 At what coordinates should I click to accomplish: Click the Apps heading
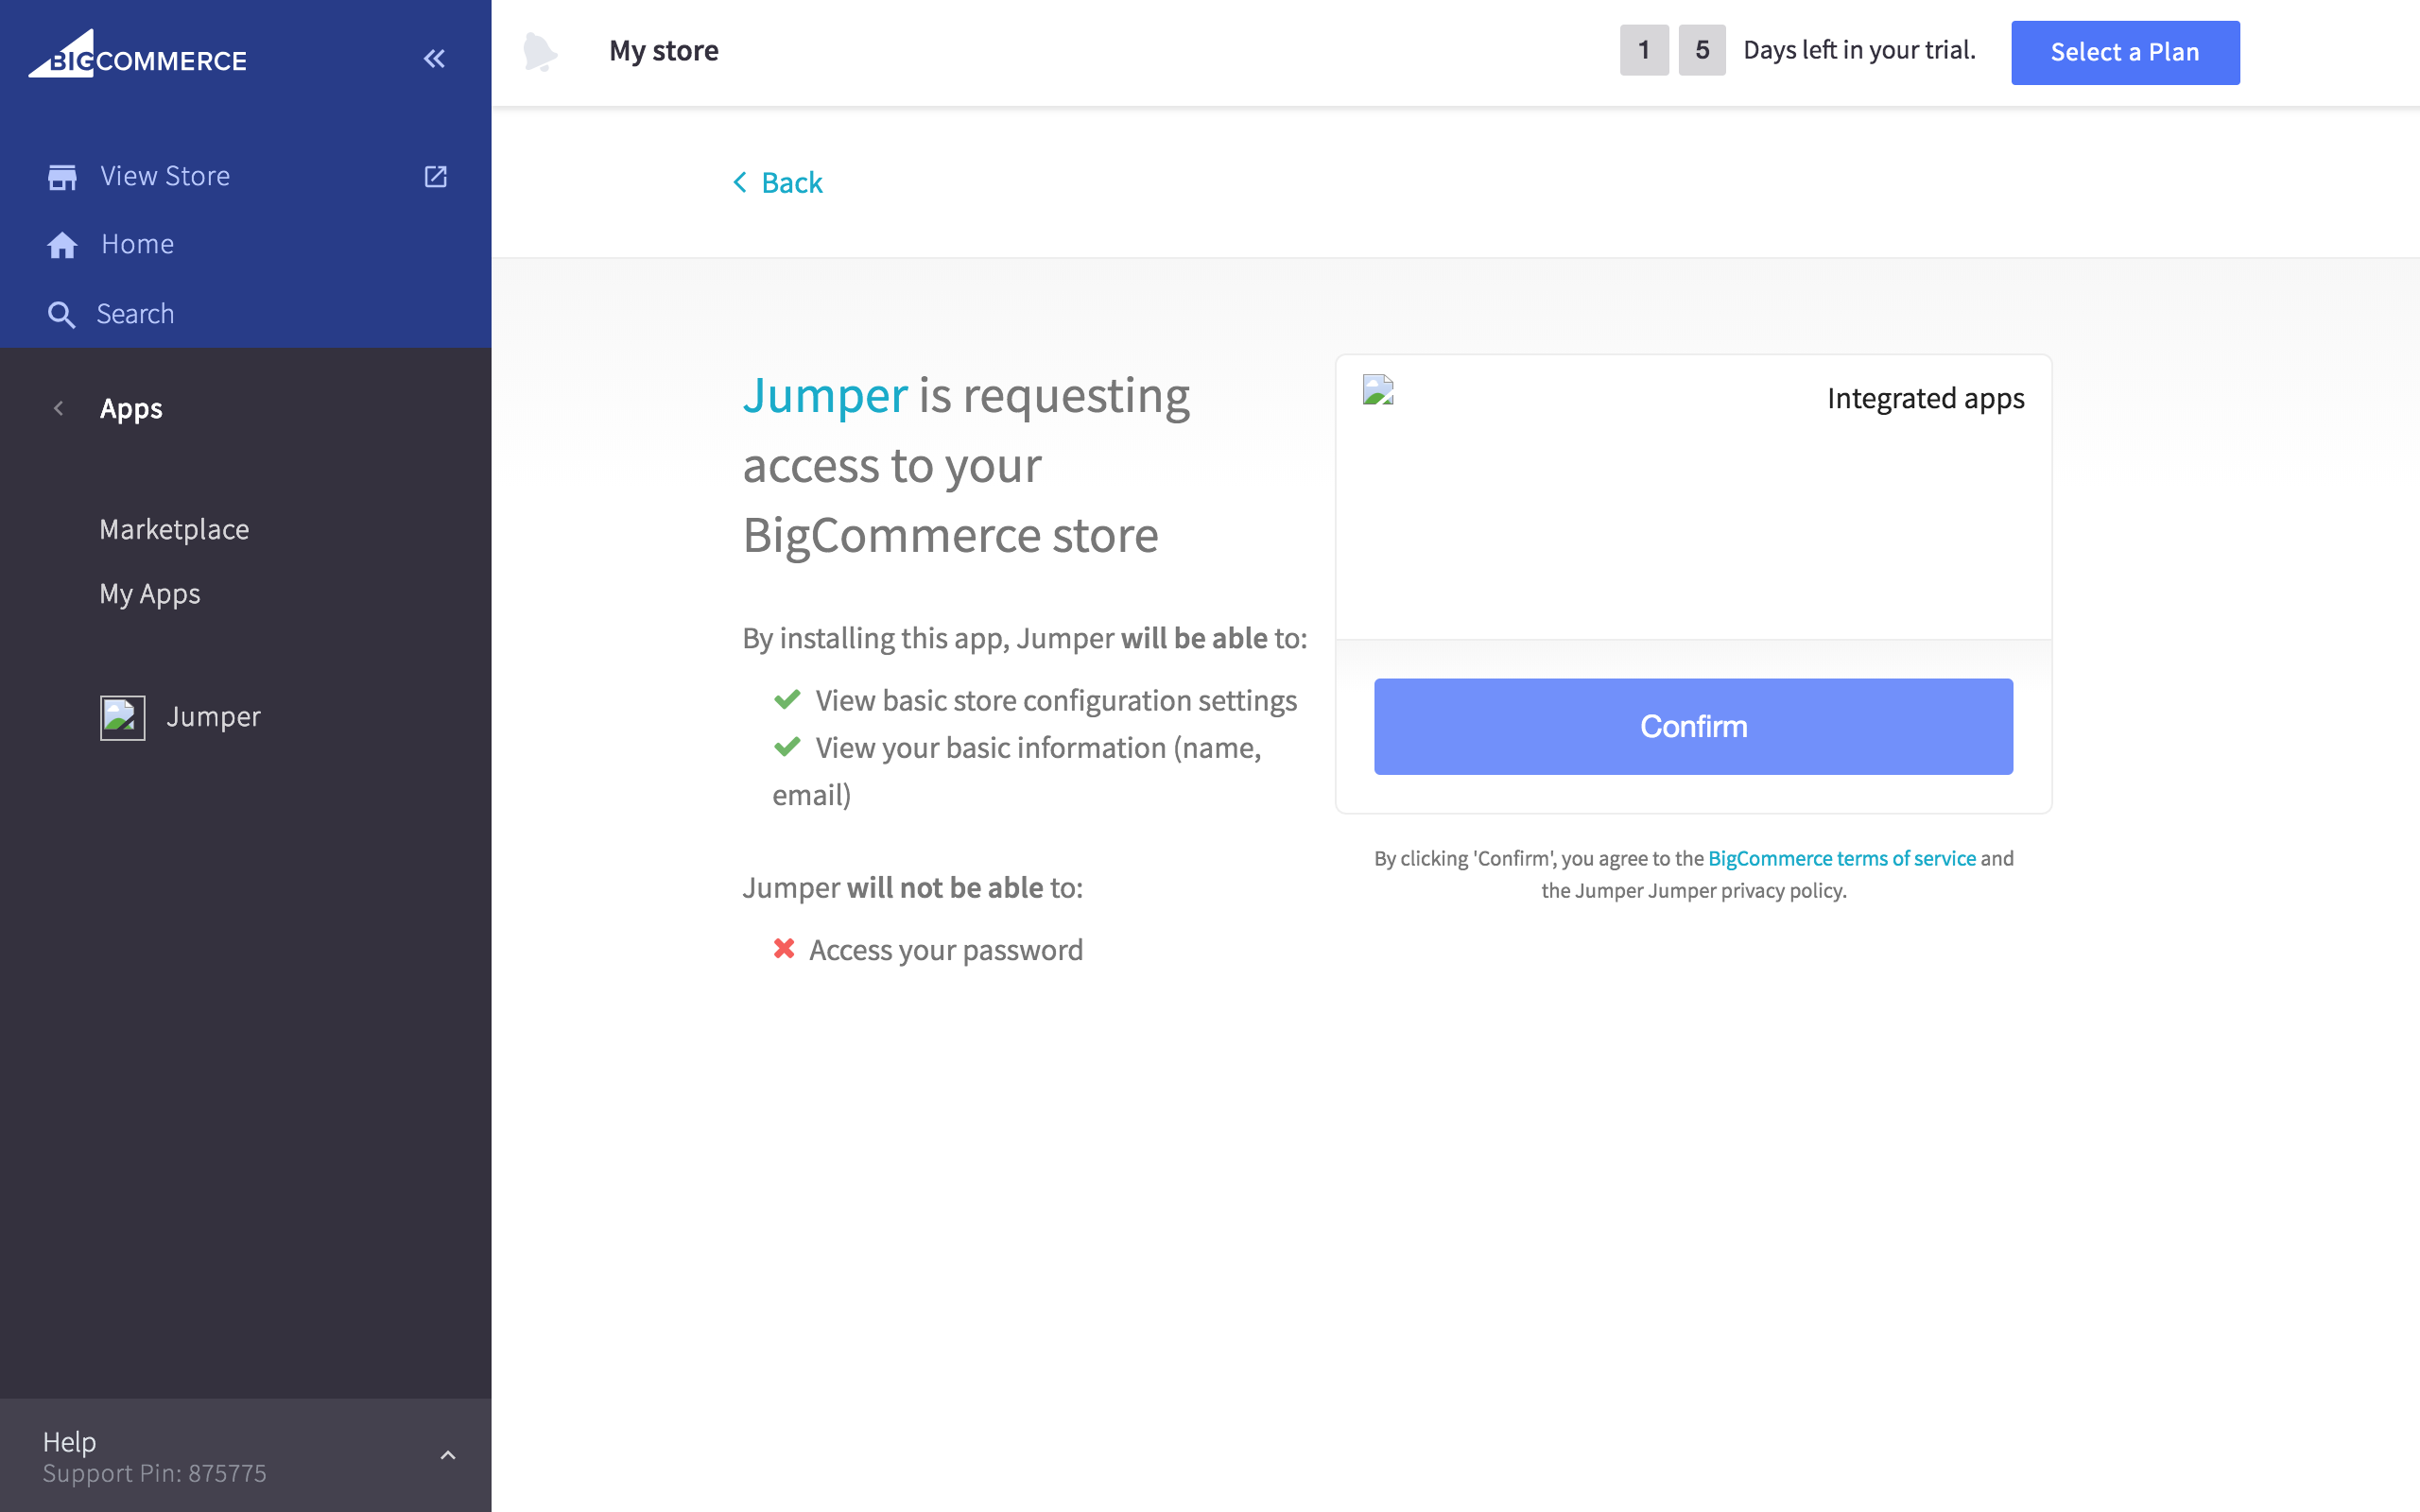click(131, 409)
